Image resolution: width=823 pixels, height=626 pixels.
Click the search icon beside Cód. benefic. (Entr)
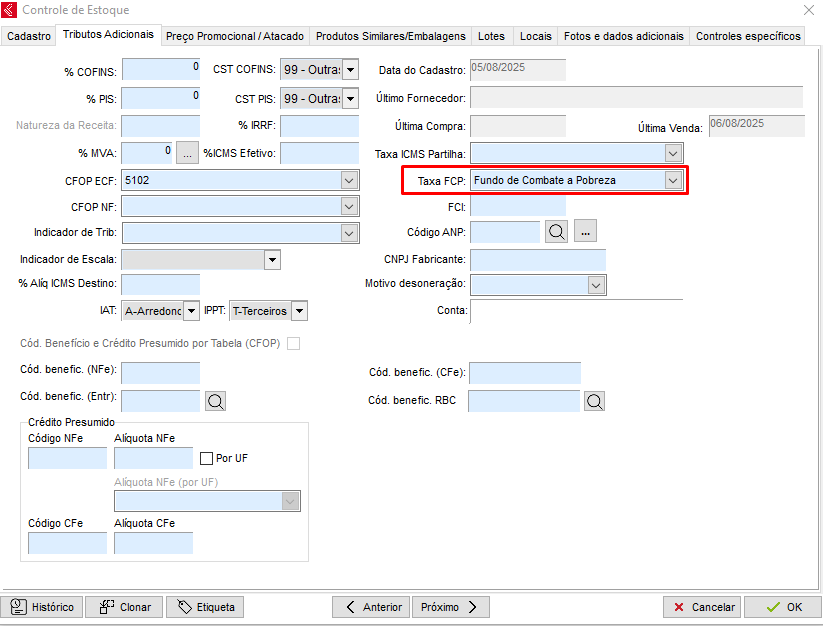point(215,401)
